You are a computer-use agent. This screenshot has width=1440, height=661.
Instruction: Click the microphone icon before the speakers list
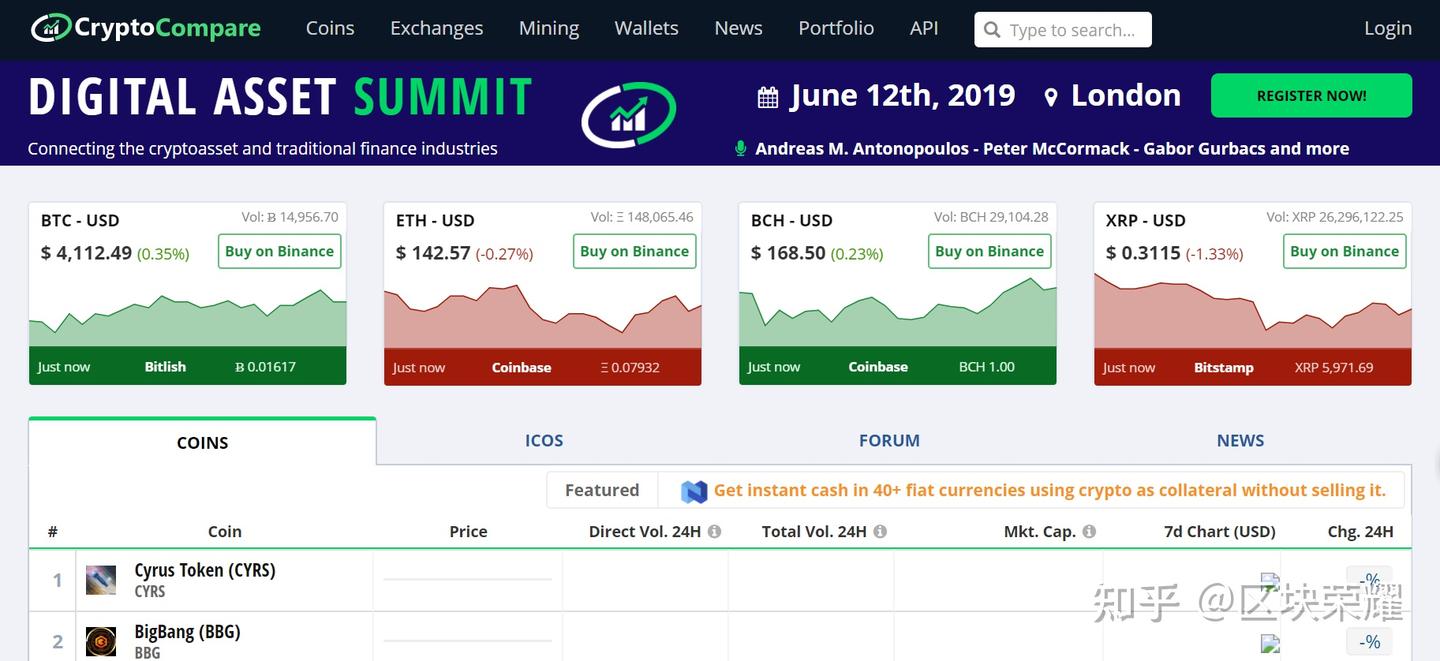click(740, 149)
